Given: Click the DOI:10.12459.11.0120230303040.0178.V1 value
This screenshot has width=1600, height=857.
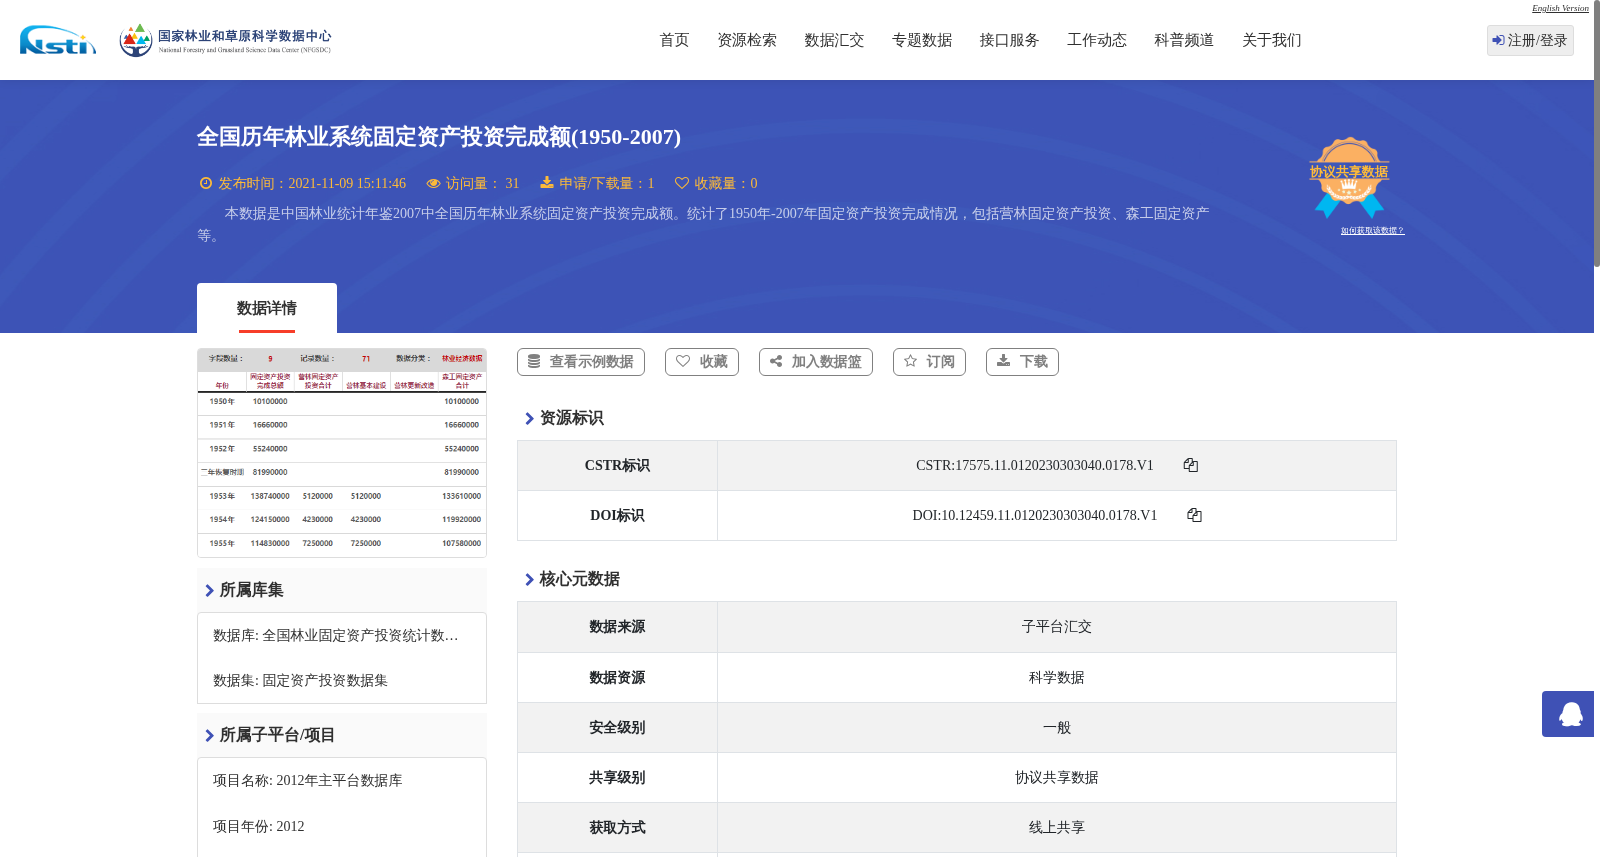Looking at the screenshot, I should coord(1035,515).
